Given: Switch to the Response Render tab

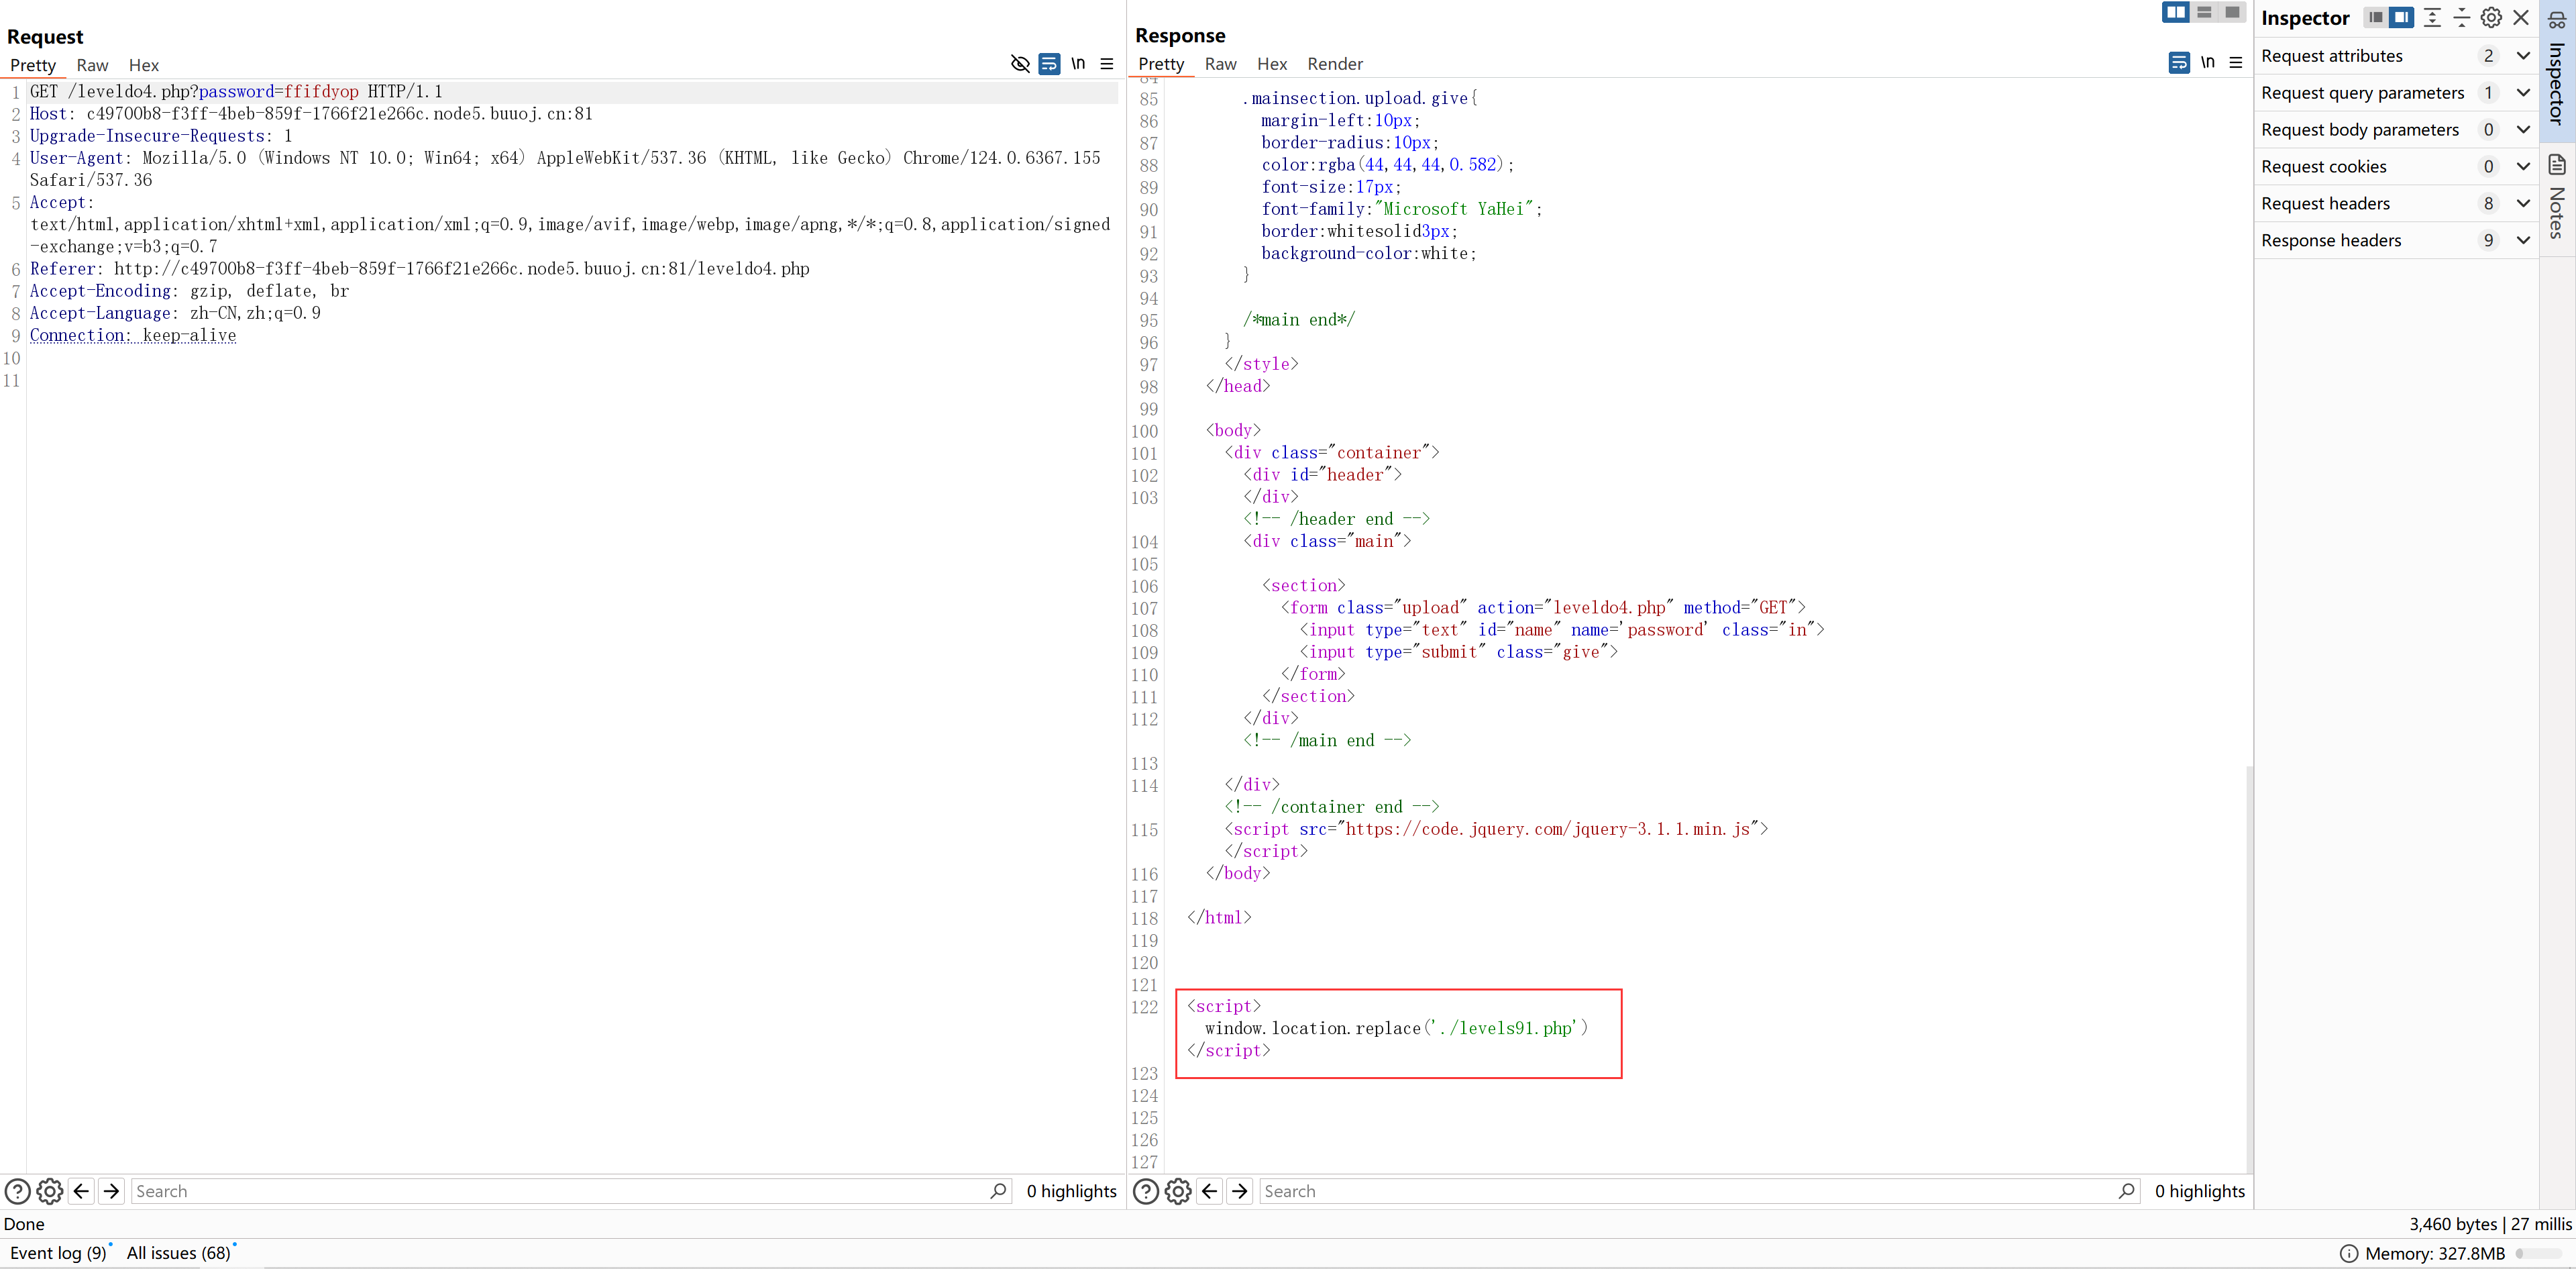Looking at the screenshot, I should coord(1334,64).
